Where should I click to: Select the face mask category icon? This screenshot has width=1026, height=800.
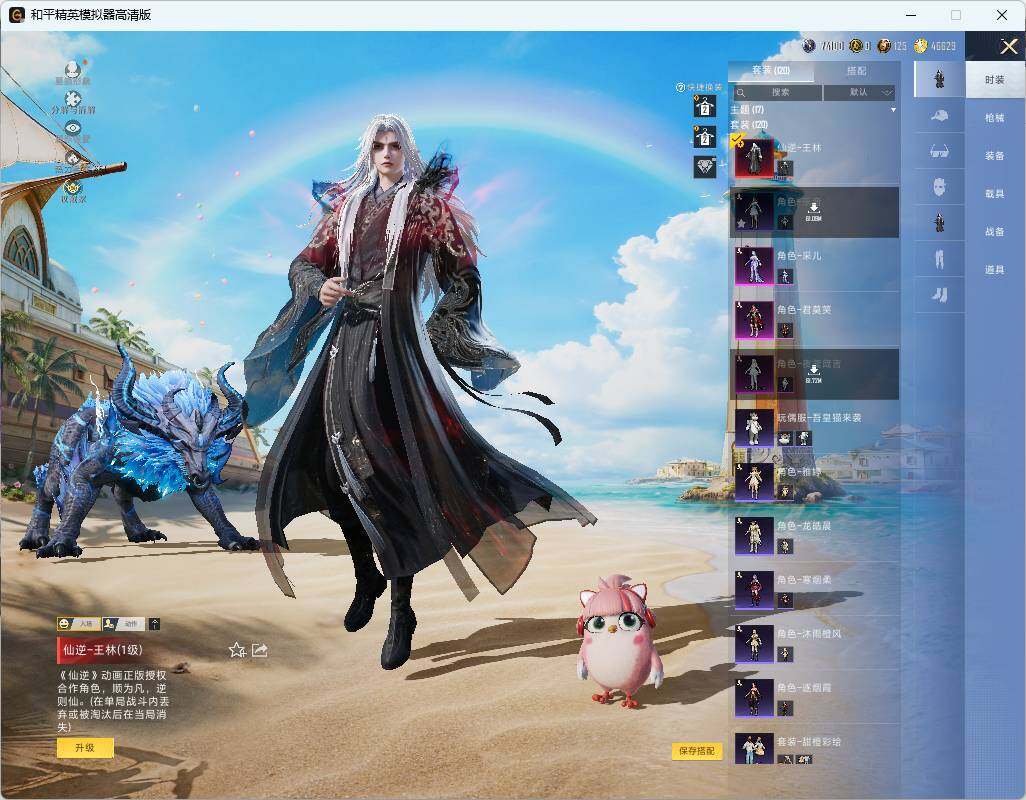coord(939,188)
